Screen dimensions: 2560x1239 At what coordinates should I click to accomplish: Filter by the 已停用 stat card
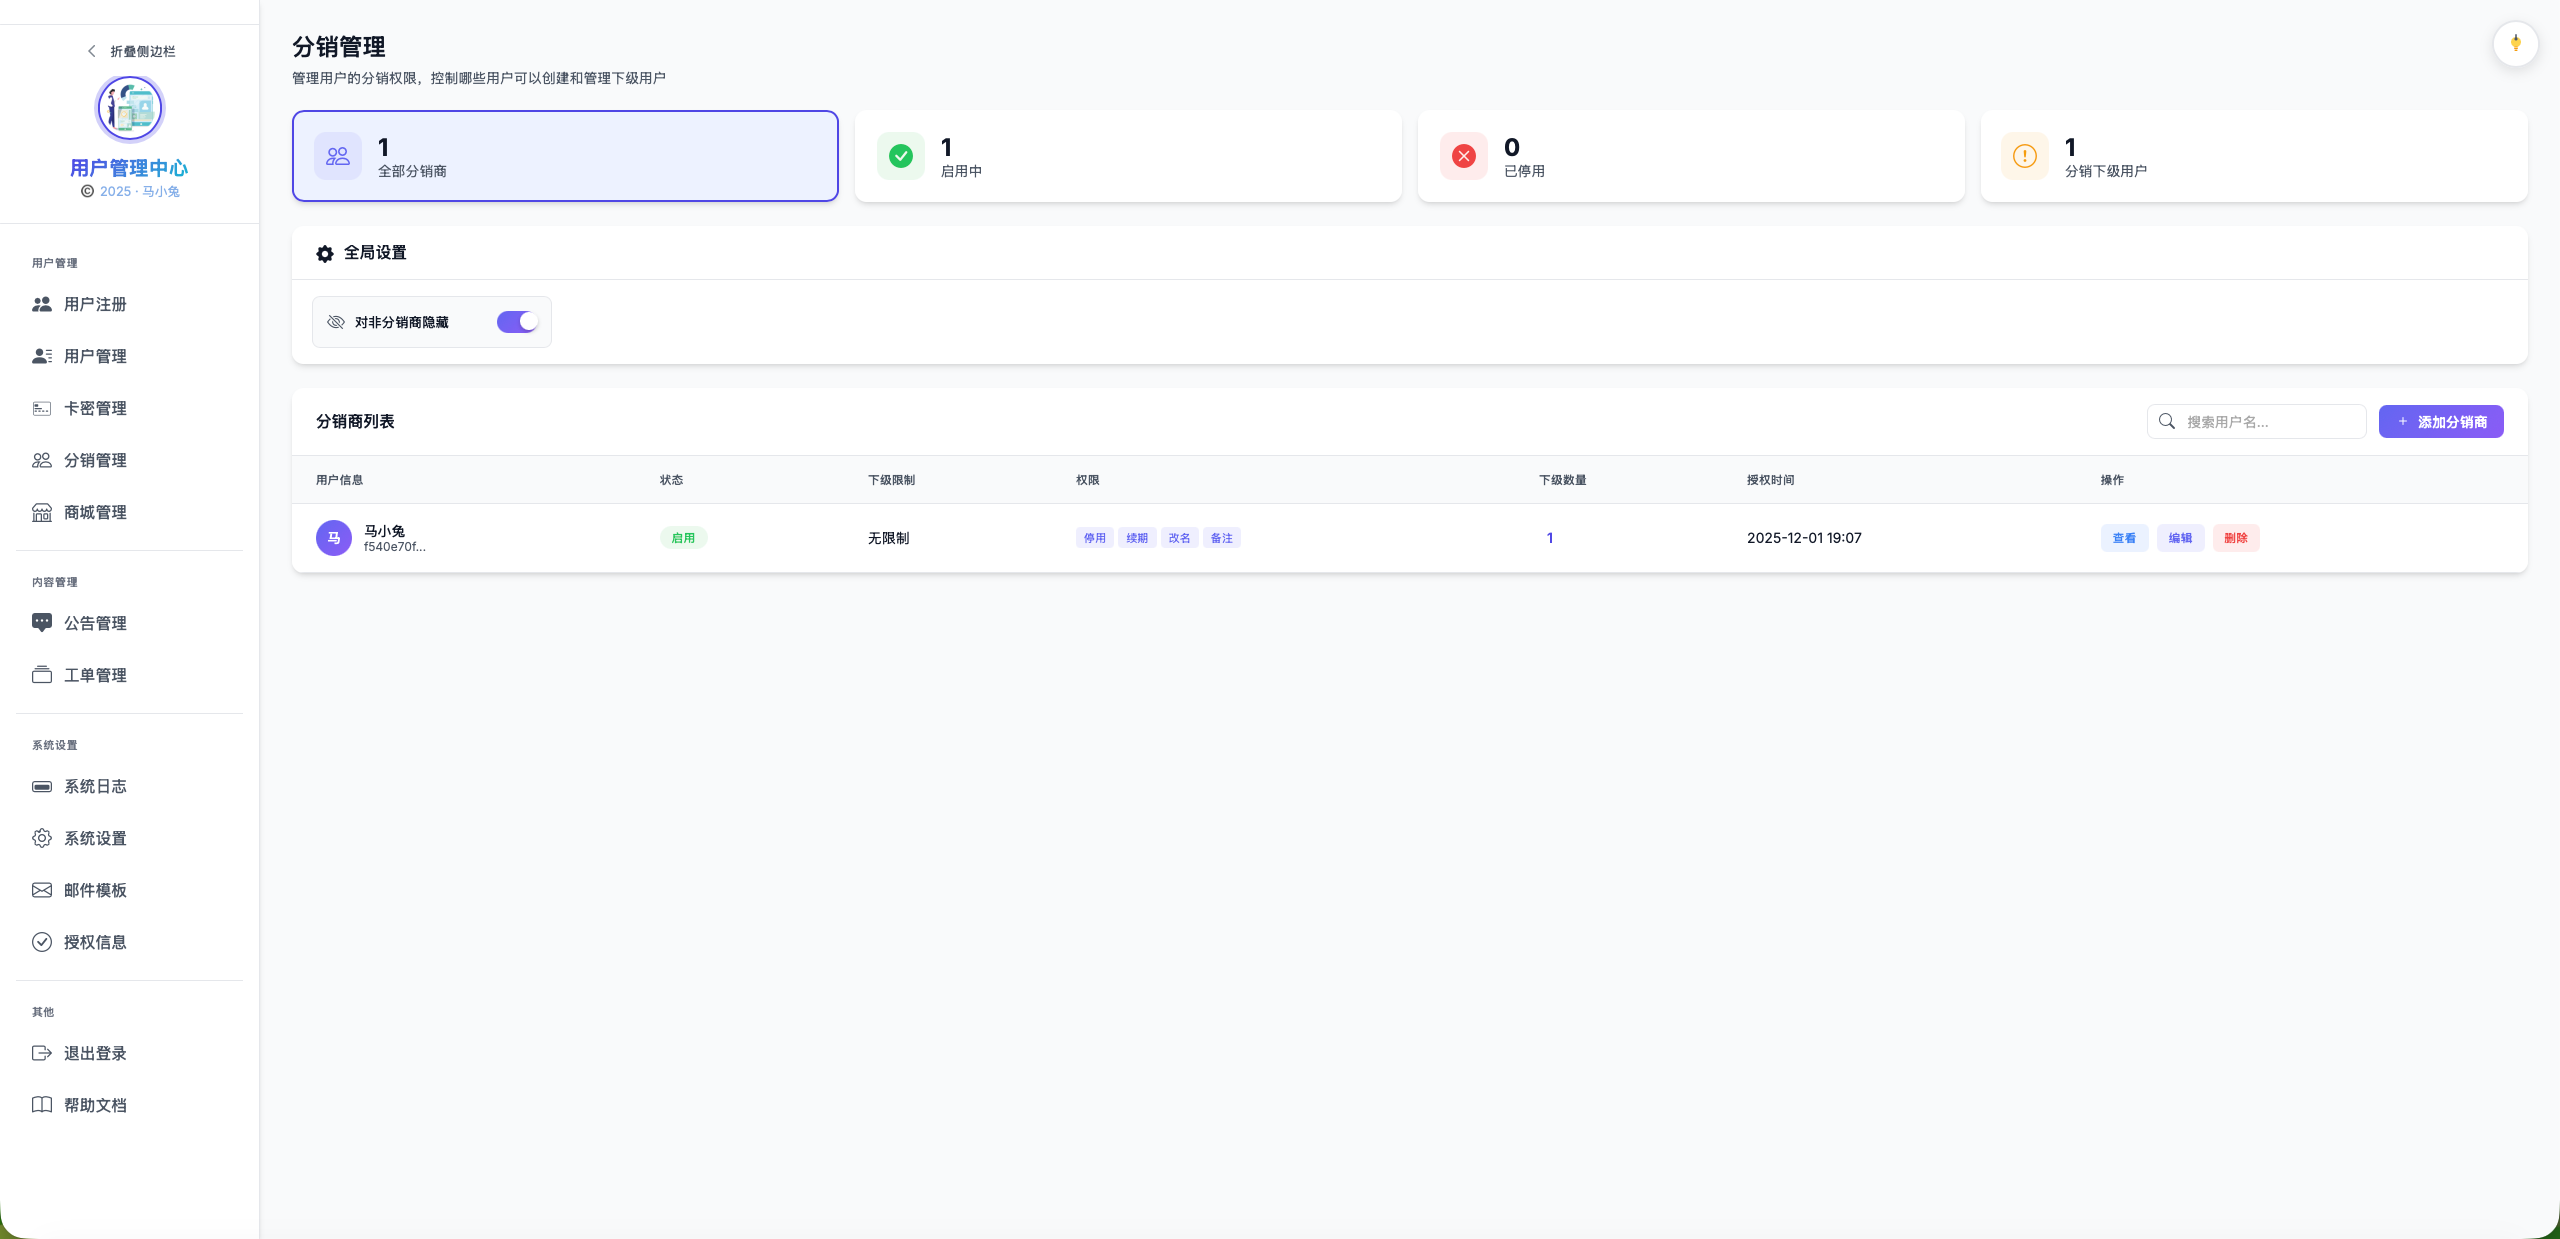(x=1690, y=156)
